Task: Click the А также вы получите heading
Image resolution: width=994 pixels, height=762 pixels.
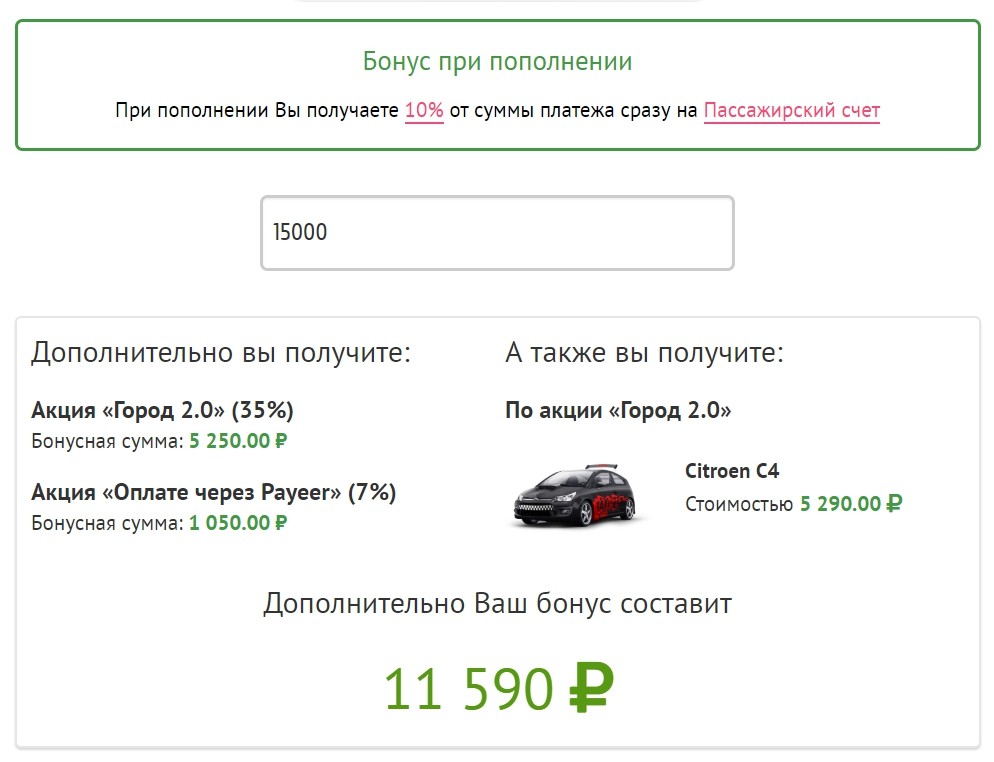Action: pos(644,353)
